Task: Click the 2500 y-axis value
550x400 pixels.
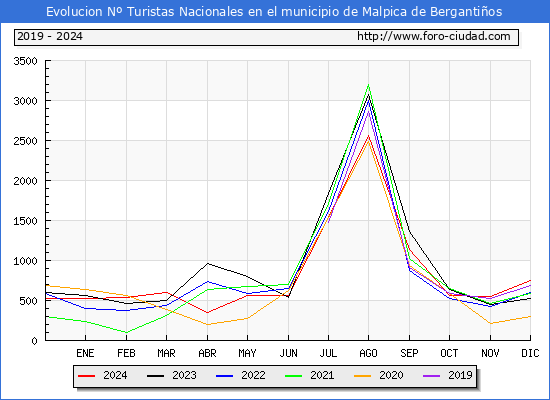Action: (25, 141)
